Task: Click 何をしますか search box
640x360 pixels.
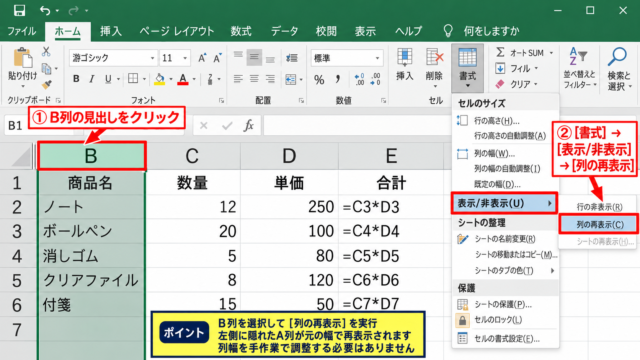Action: coord(491,31)
